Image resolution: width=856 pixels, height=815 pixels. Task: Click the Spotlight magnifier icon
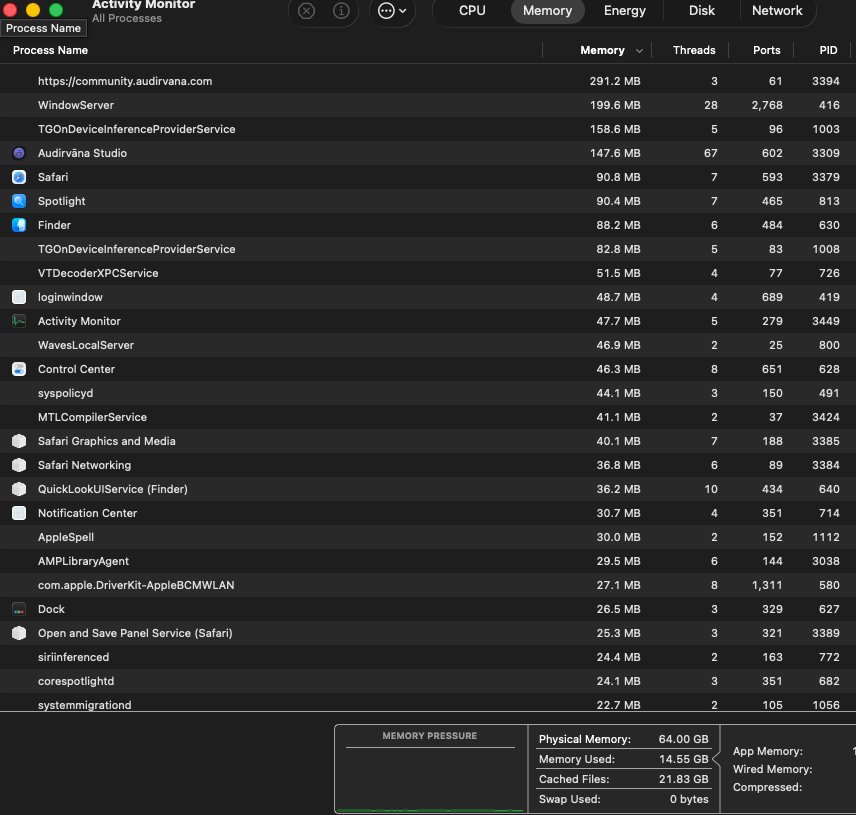[19, 201]
